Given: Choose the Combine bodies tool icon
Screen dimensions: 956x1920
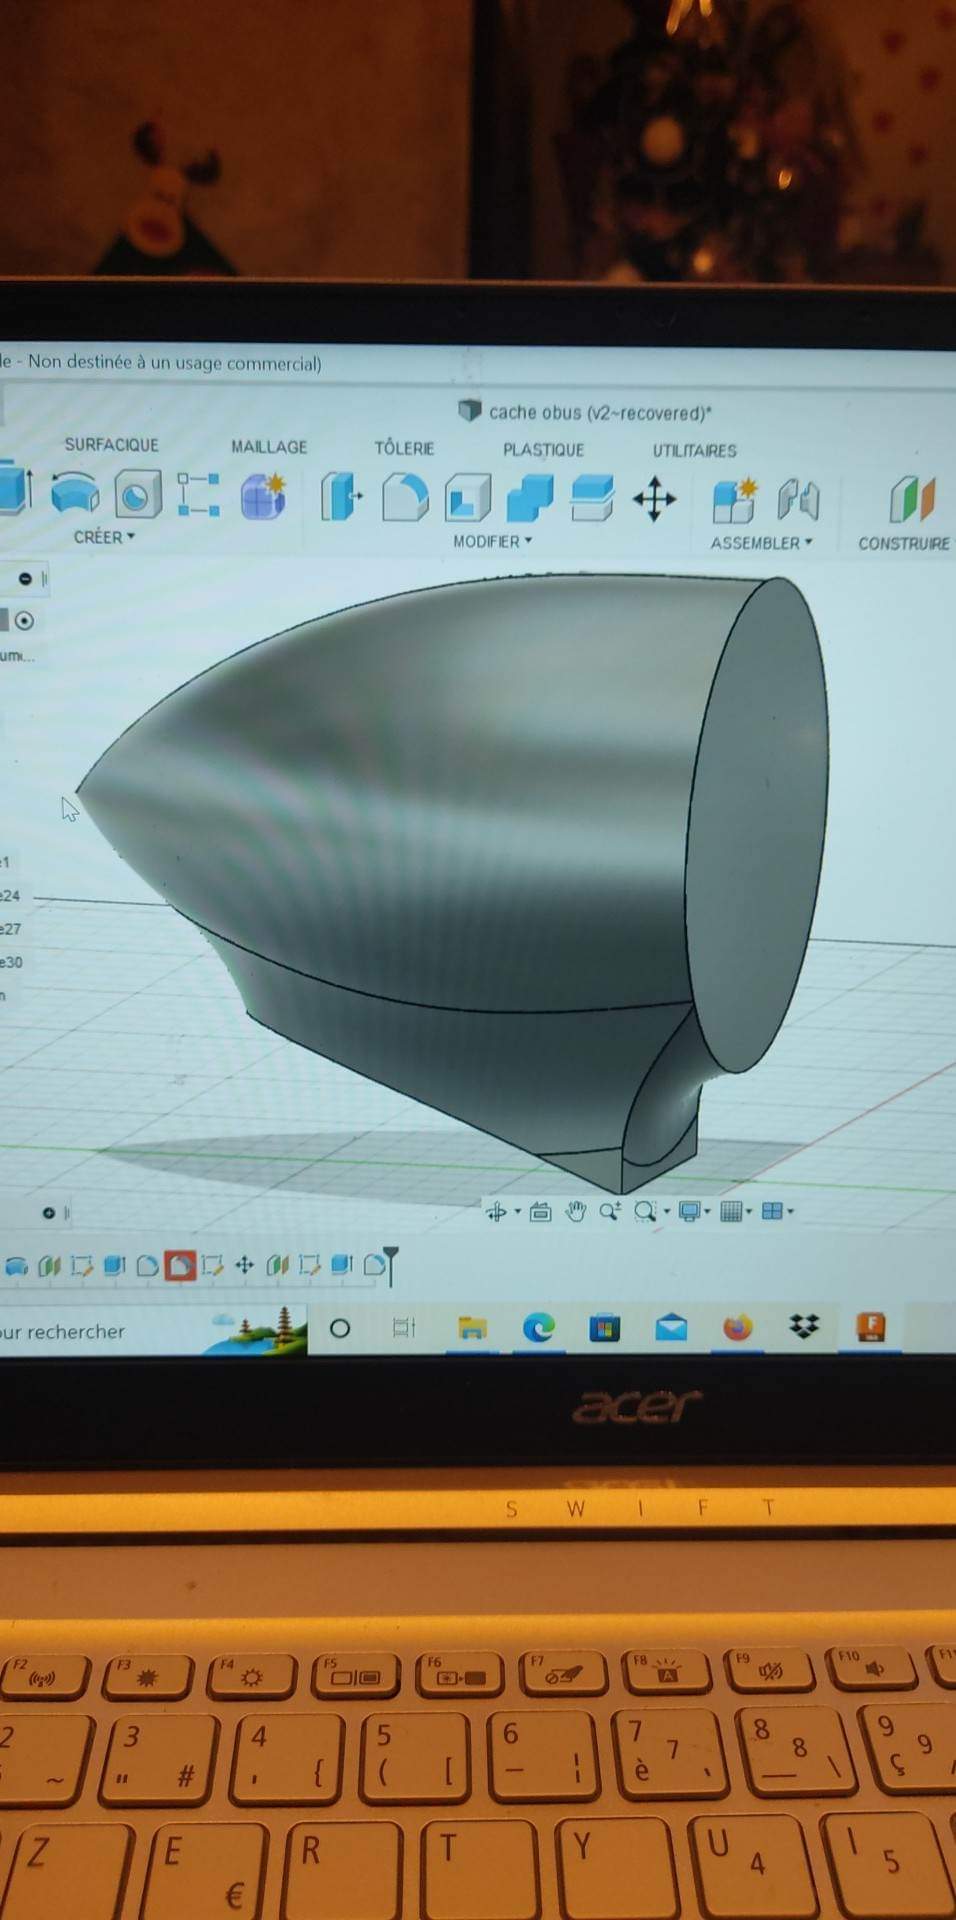Looking at the screenshot, I should pos(530,497).
